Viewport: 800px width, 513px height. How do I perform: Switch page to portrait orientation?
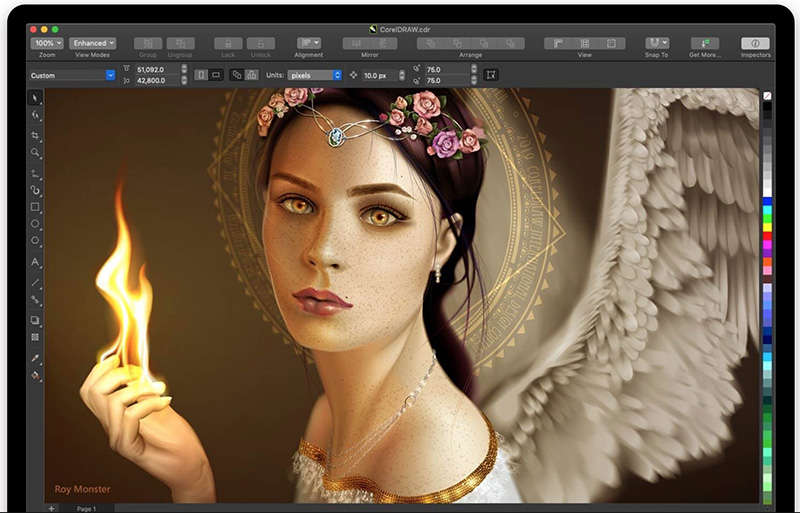click(201, 75)
